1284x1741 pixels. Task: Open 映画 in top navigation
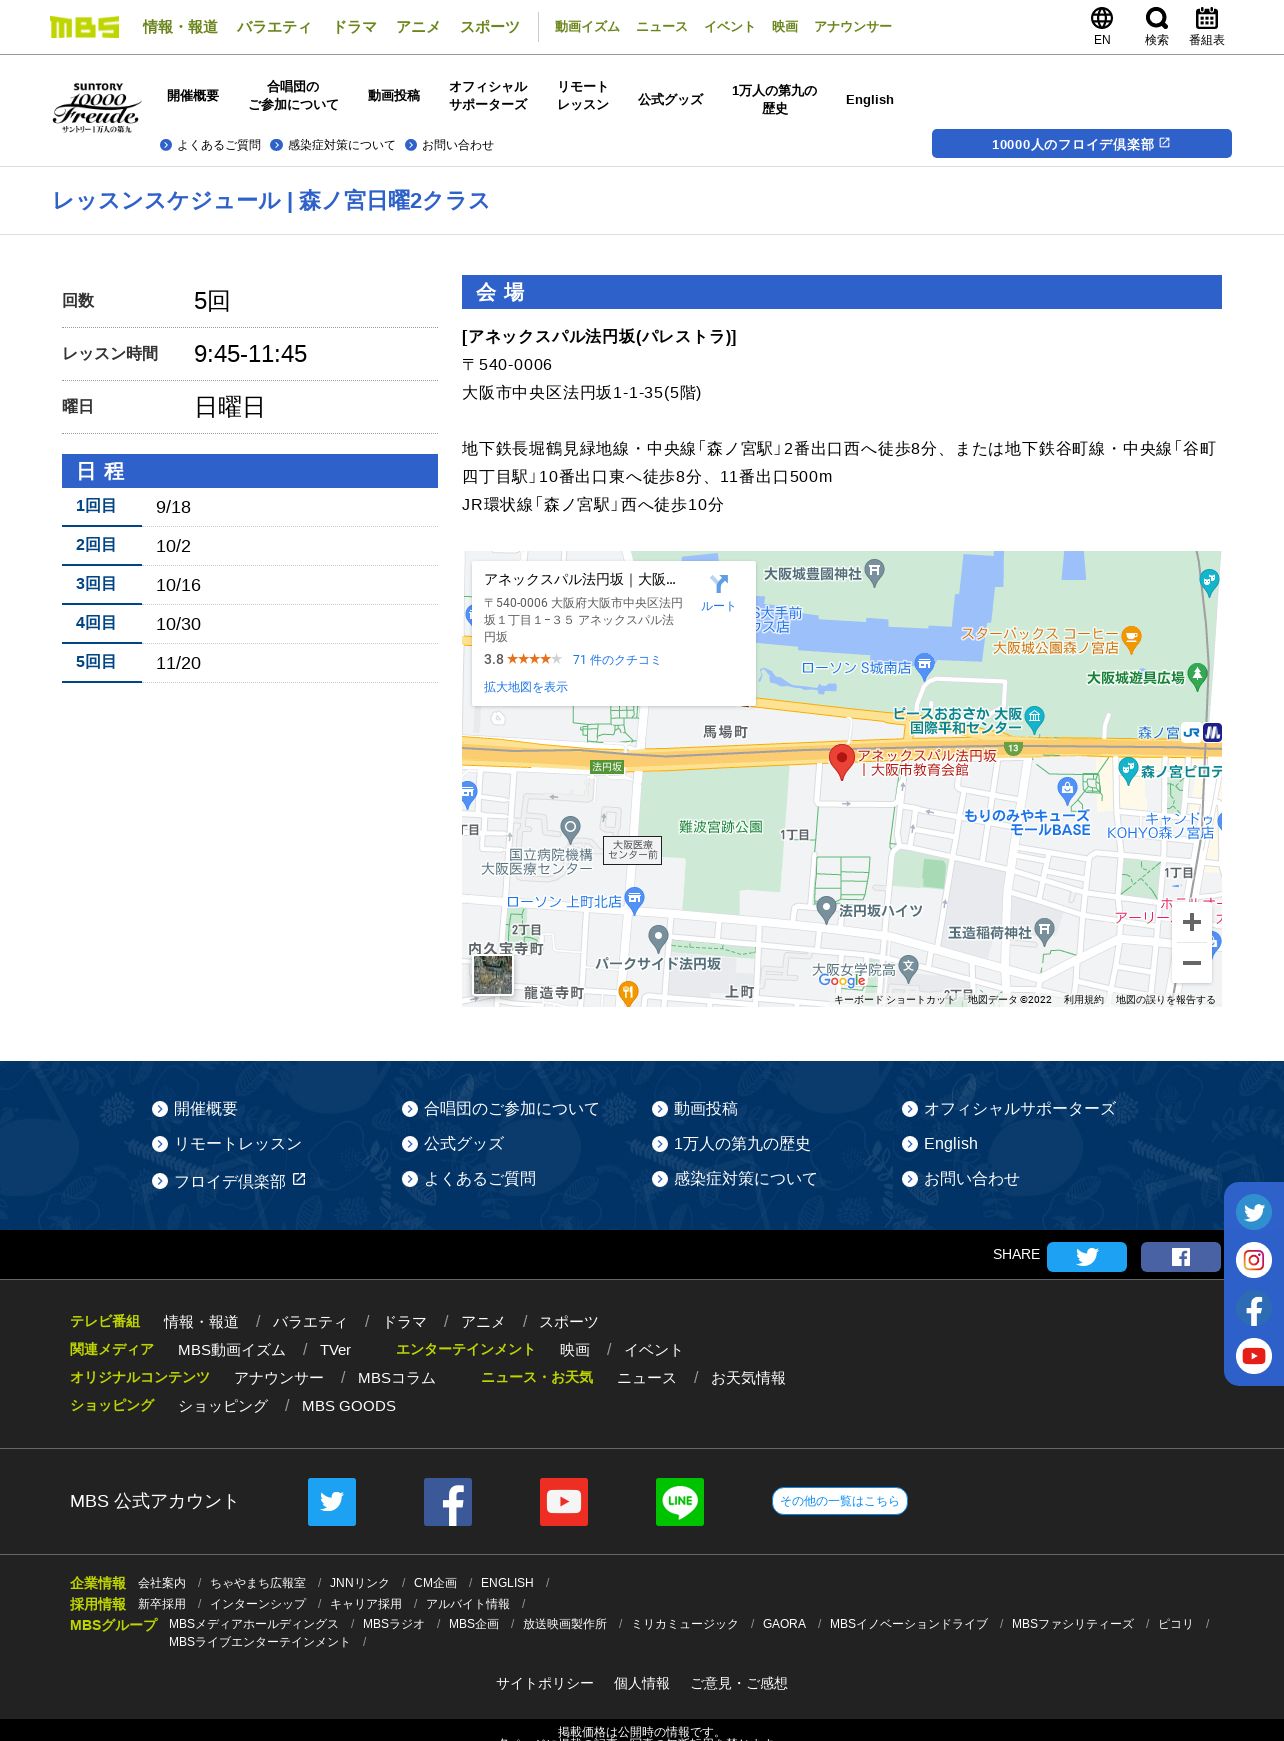coord(785,27)
